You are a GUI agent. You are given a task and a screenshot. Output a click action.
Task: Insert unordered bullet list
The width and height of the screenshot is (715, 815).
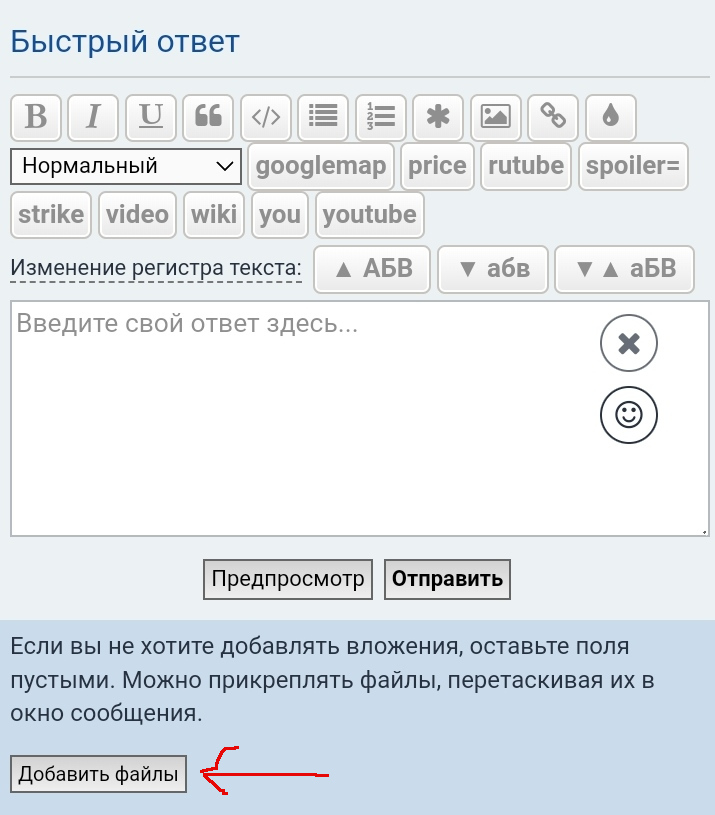pos(323,117)
